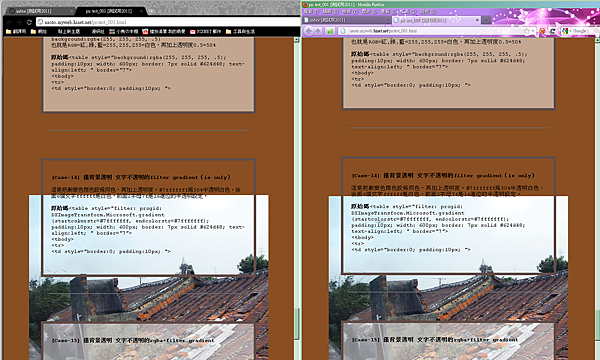Go back in the Chrome window
This screenshot has width=600, height=360.
coord(9,22)
